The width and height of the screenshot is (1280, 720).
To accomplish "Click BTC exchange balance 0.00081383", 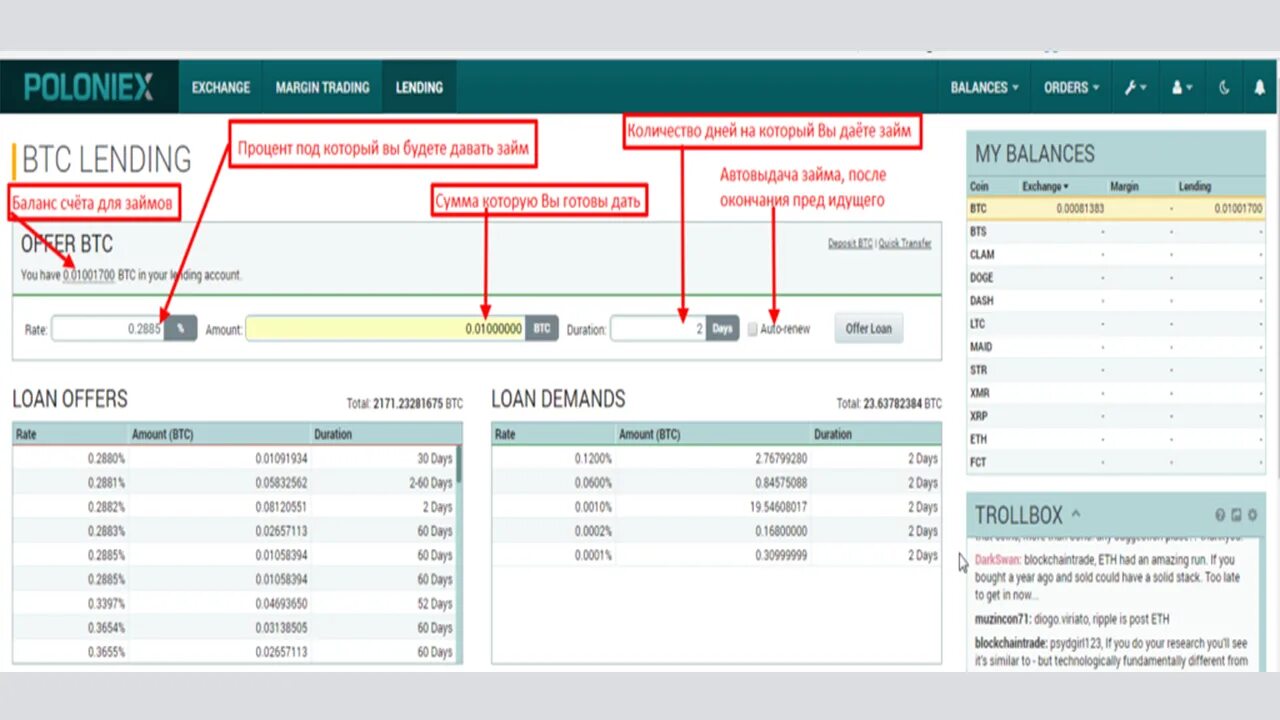I will 1080,208.
